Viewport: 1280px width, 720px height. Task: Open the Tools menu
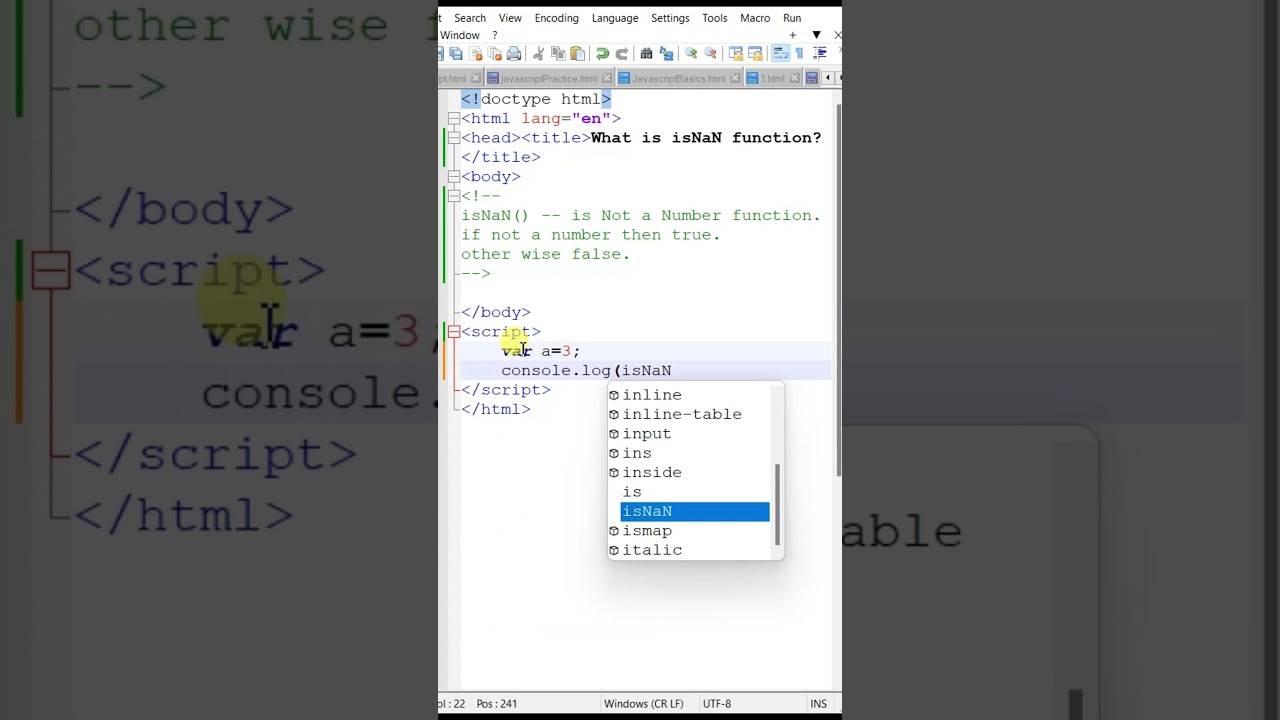tap(715, 18)
